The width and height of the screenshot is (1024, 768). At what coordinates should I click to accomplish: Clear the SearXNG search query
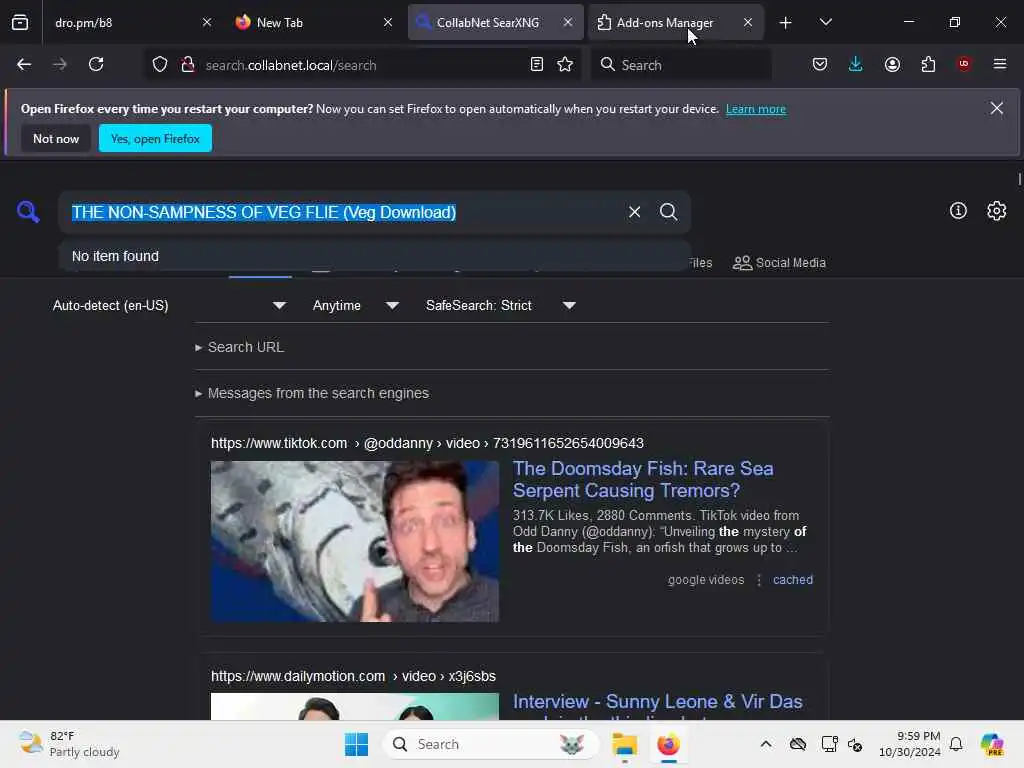point(634,212)
